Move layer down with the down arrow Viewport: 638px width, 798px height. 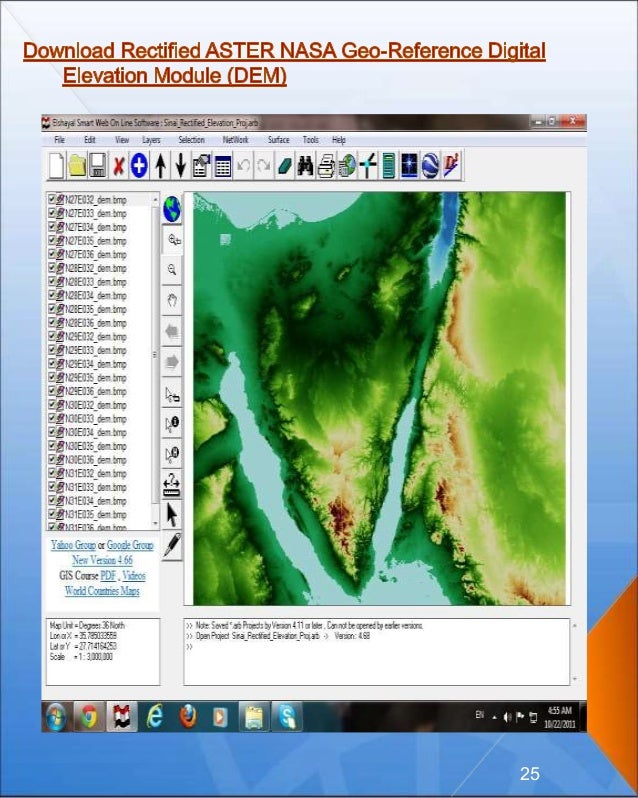coord(181,166)
